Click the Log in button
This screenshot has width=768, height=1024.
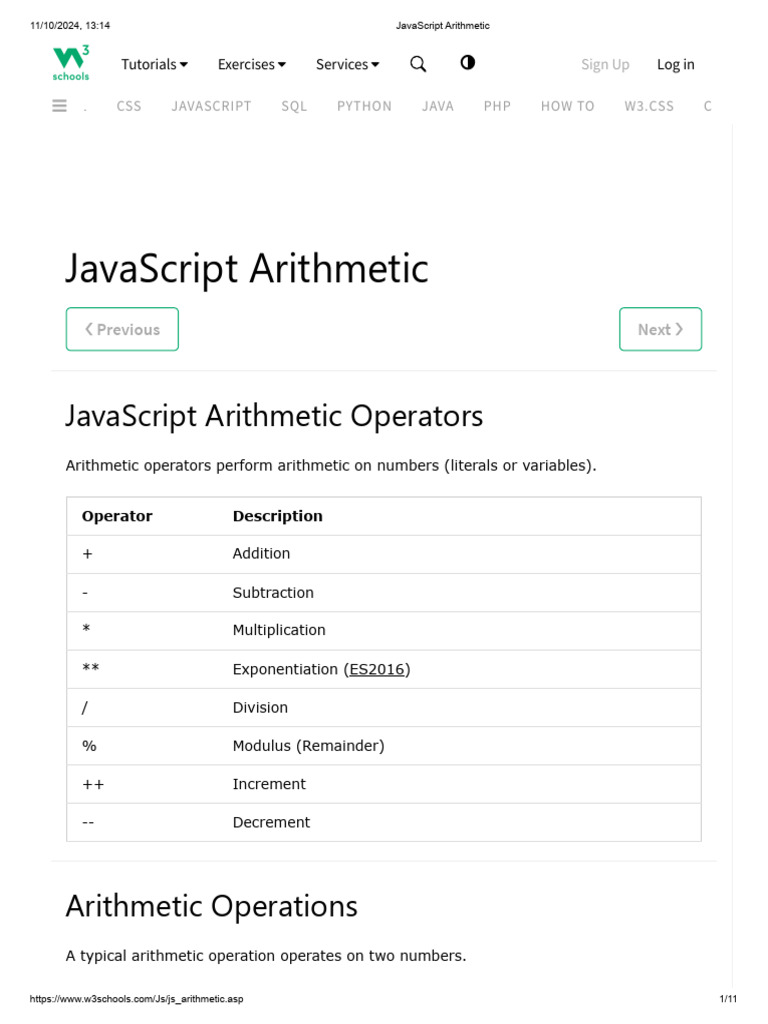675,64
